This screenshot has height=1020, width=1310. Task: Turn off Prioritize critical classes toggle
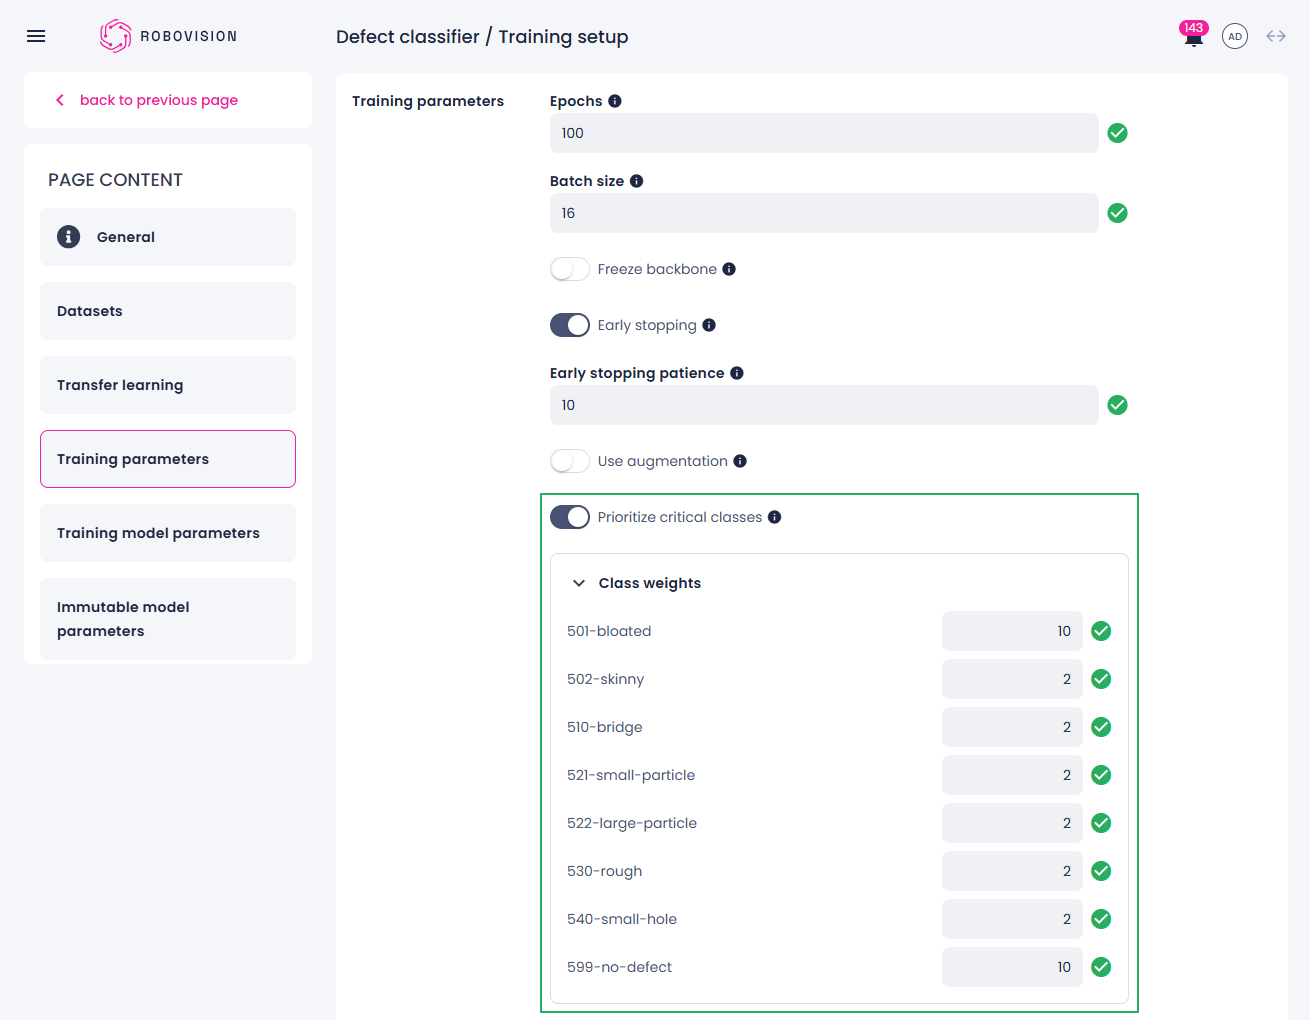coord(570,517)
